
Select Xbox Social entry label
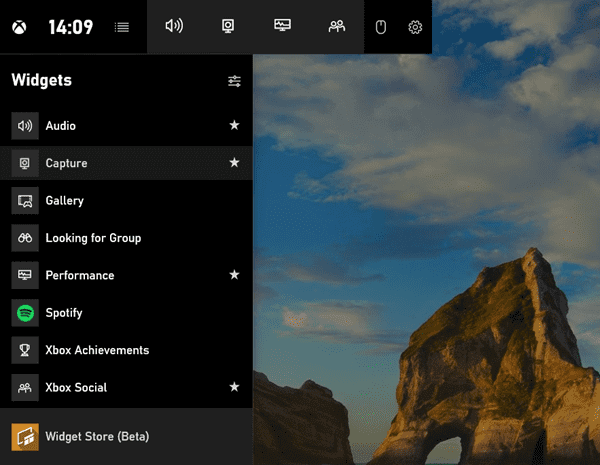[x=76, y=387]
